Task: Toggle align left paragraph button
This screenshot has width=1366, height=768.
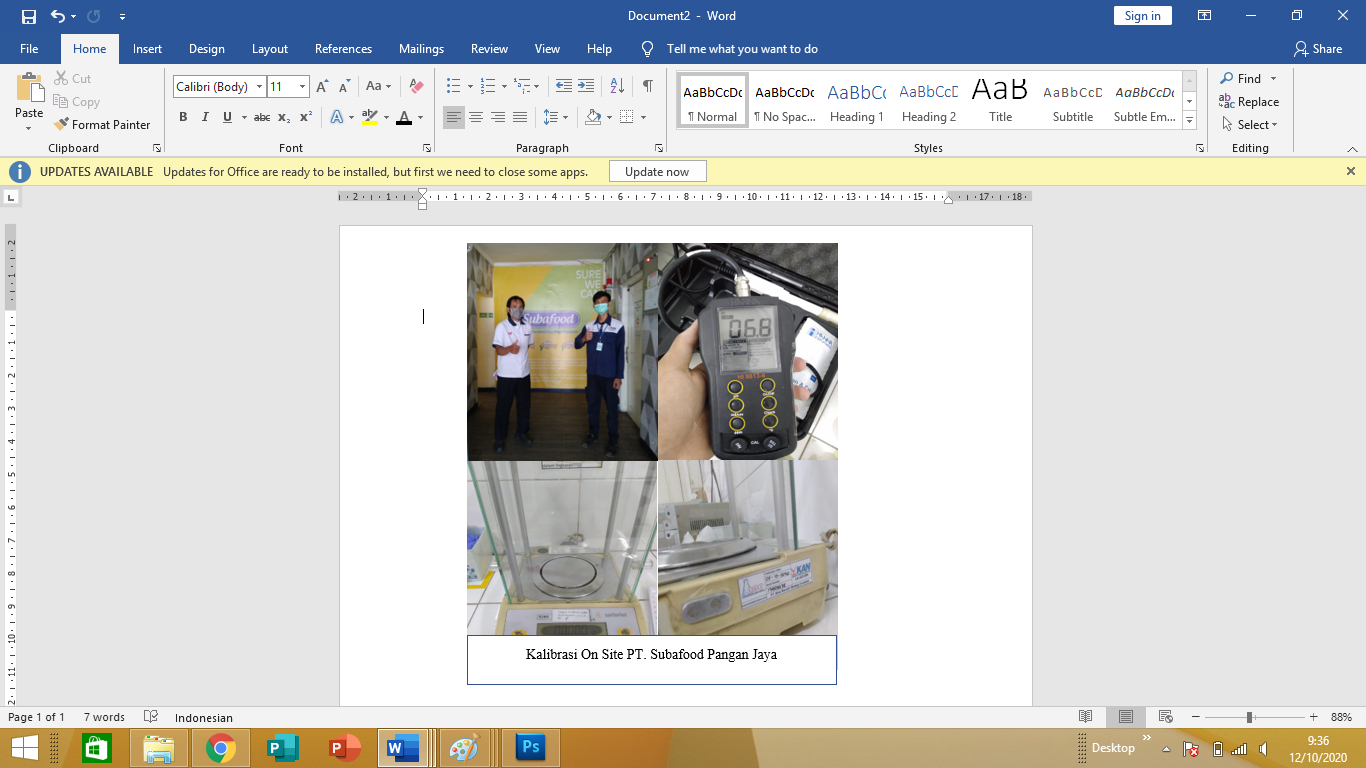Action: point(454,118)
